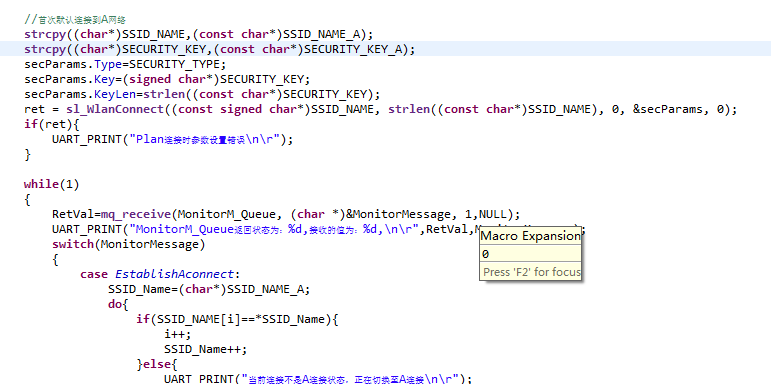Click the while keyword

(x=41, y=184)
